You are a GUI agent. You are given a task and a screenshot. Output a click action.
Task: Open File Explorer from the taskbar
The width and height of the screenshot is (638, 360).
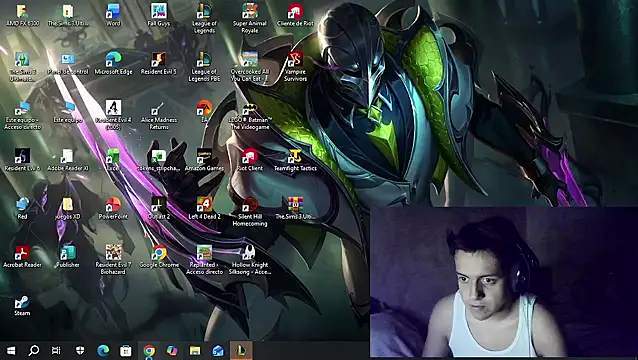coord(195,350)
